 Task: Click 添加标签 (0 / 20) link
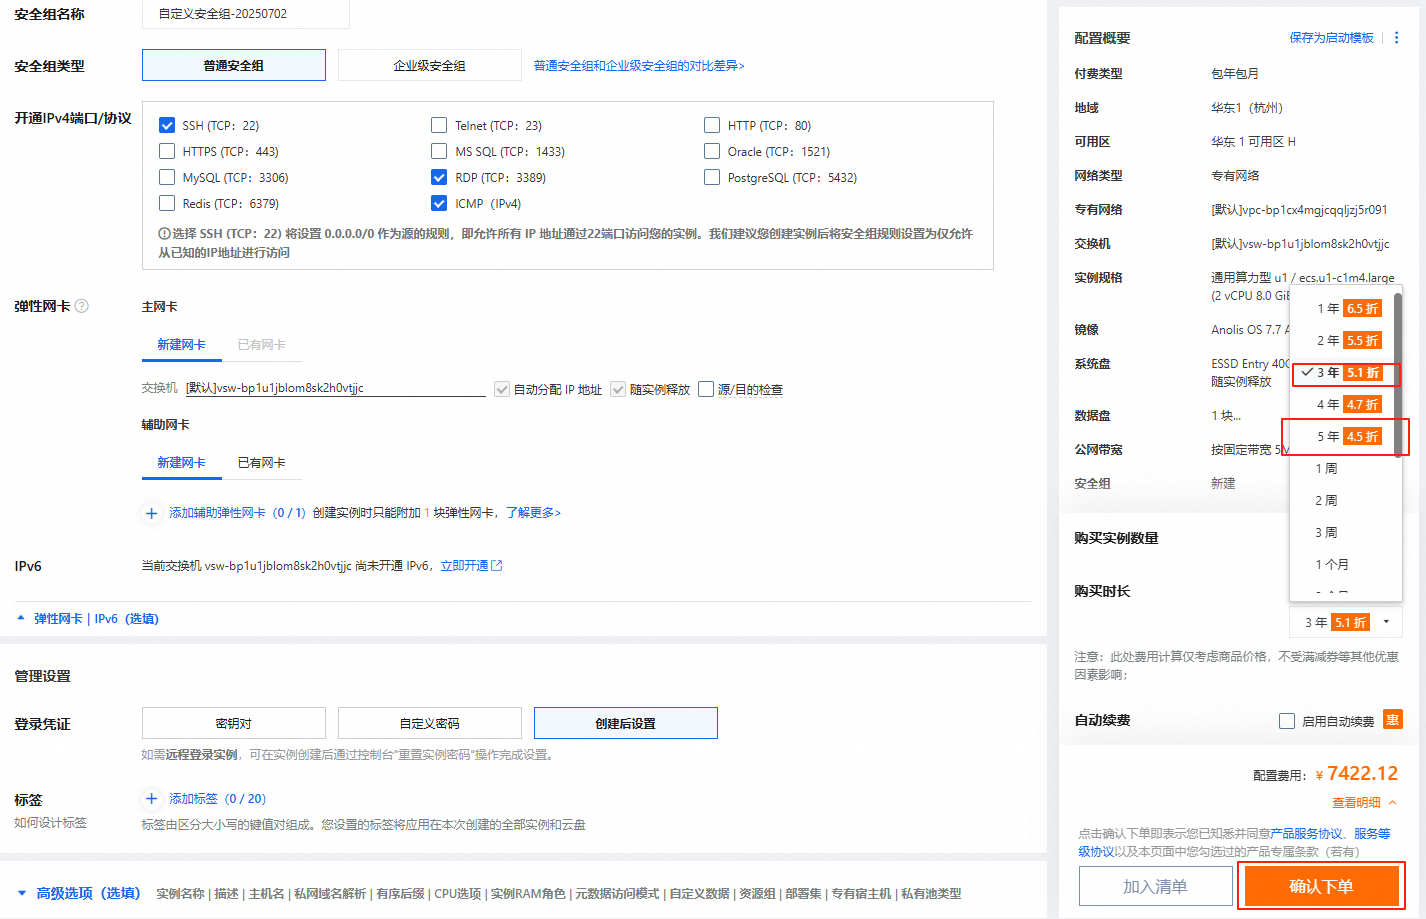click(x=217, y=799)
